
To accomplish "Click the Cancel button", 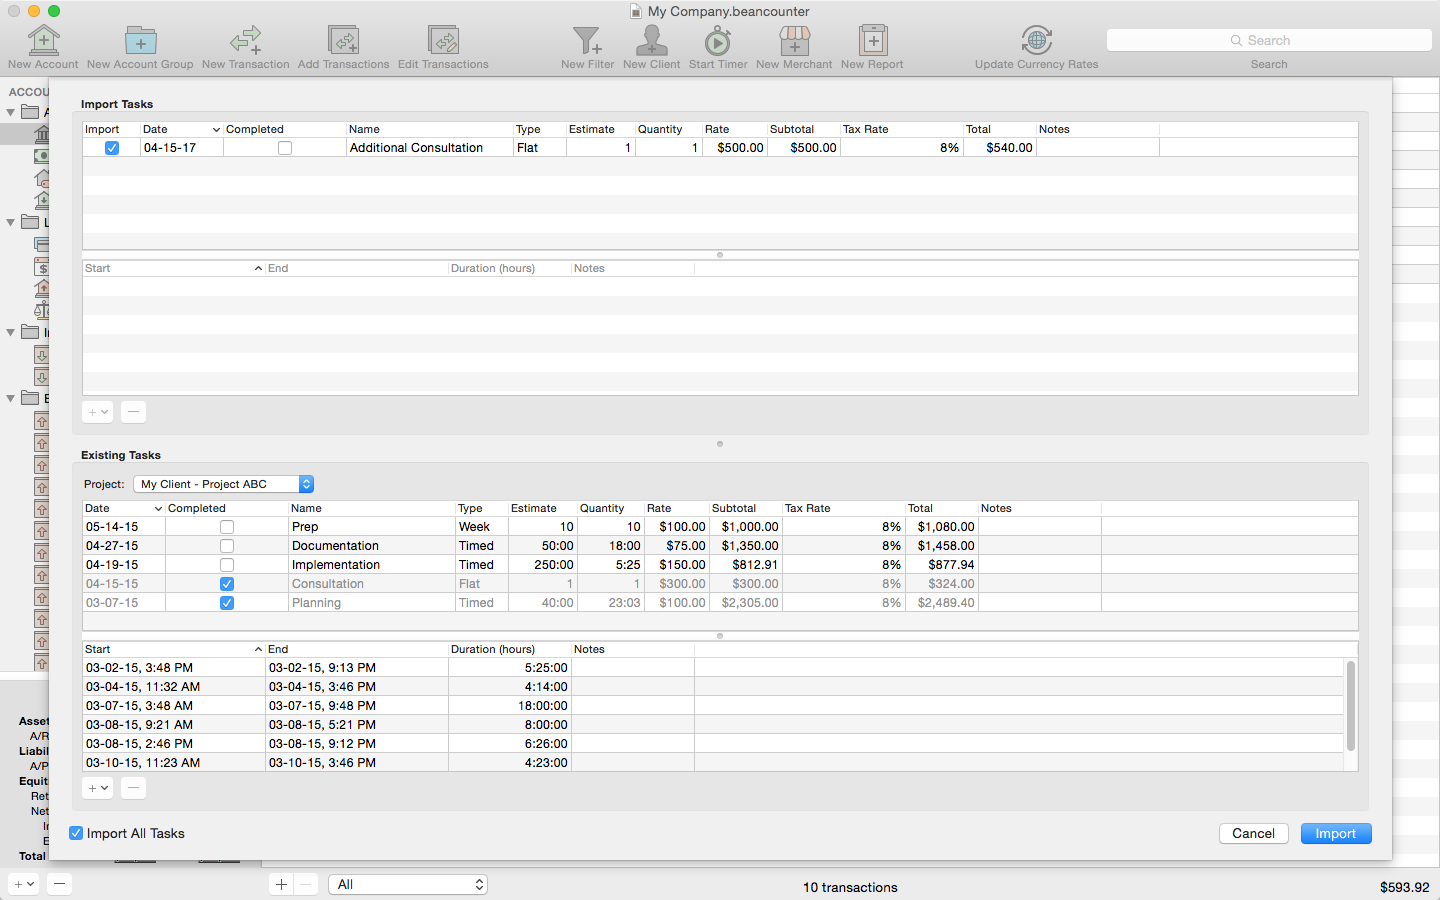I will point(1253,833).
